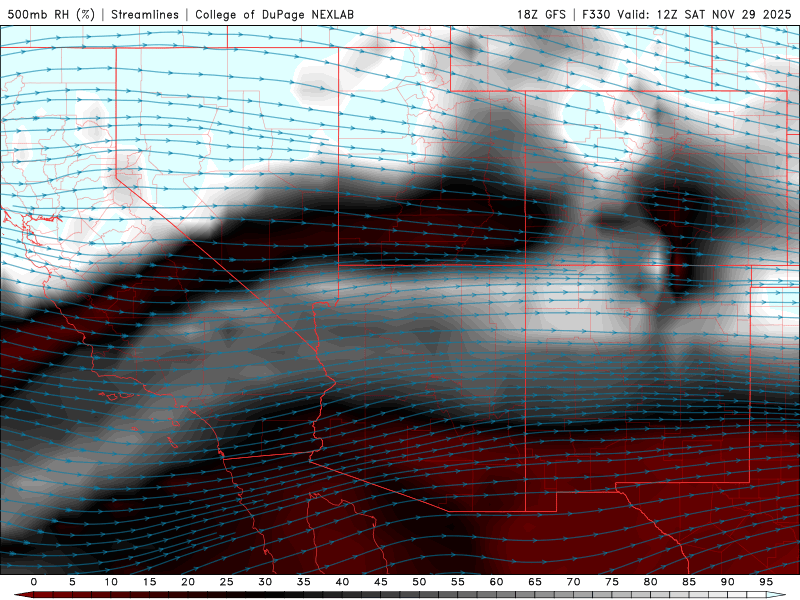Click the 15 label on color scale
Image resolution: width=800 pixels, height=600 pixels.
click(x=149, y=582)
